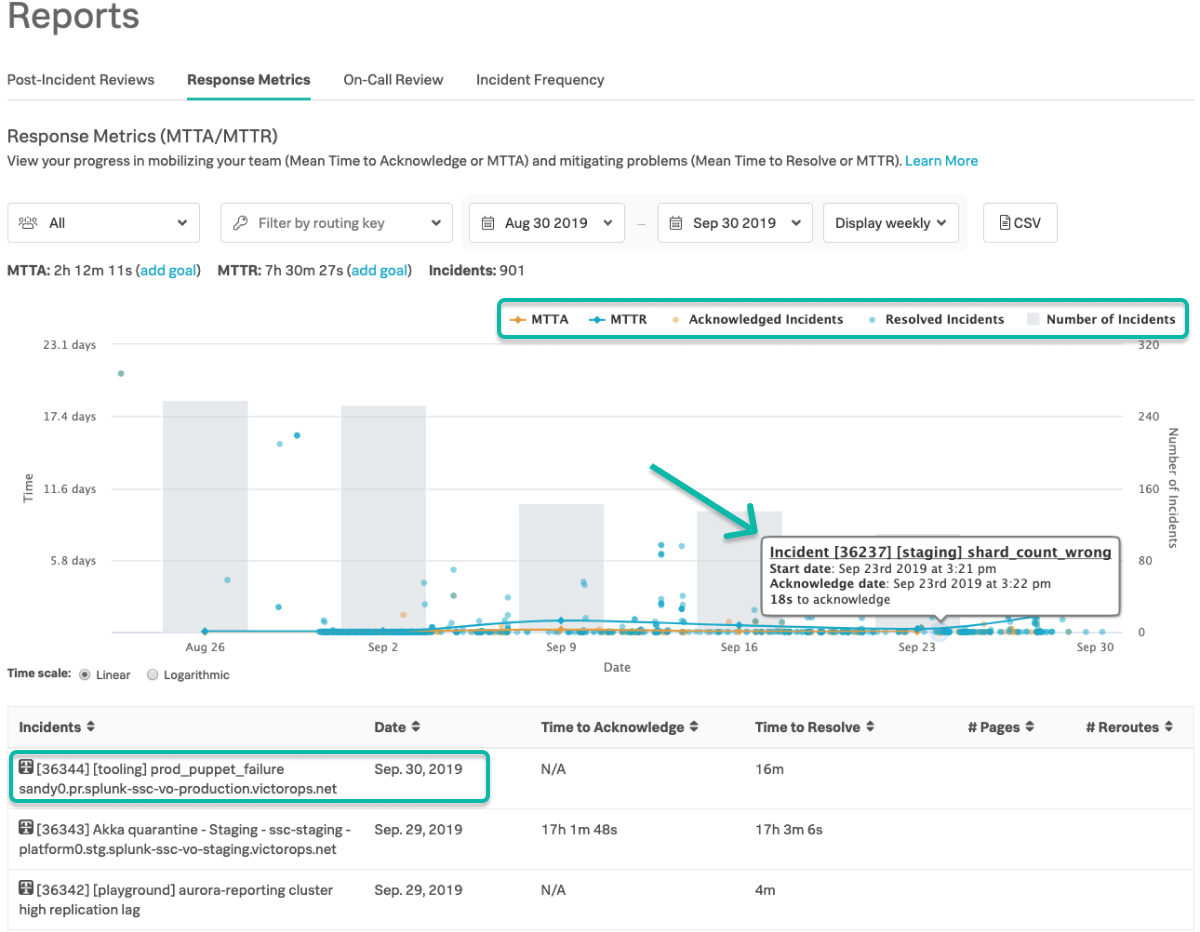The height and width of the screenshot is (932, 1200).
Task: Click the sort arrows on # Pages column
Action: coord(1031,727)
